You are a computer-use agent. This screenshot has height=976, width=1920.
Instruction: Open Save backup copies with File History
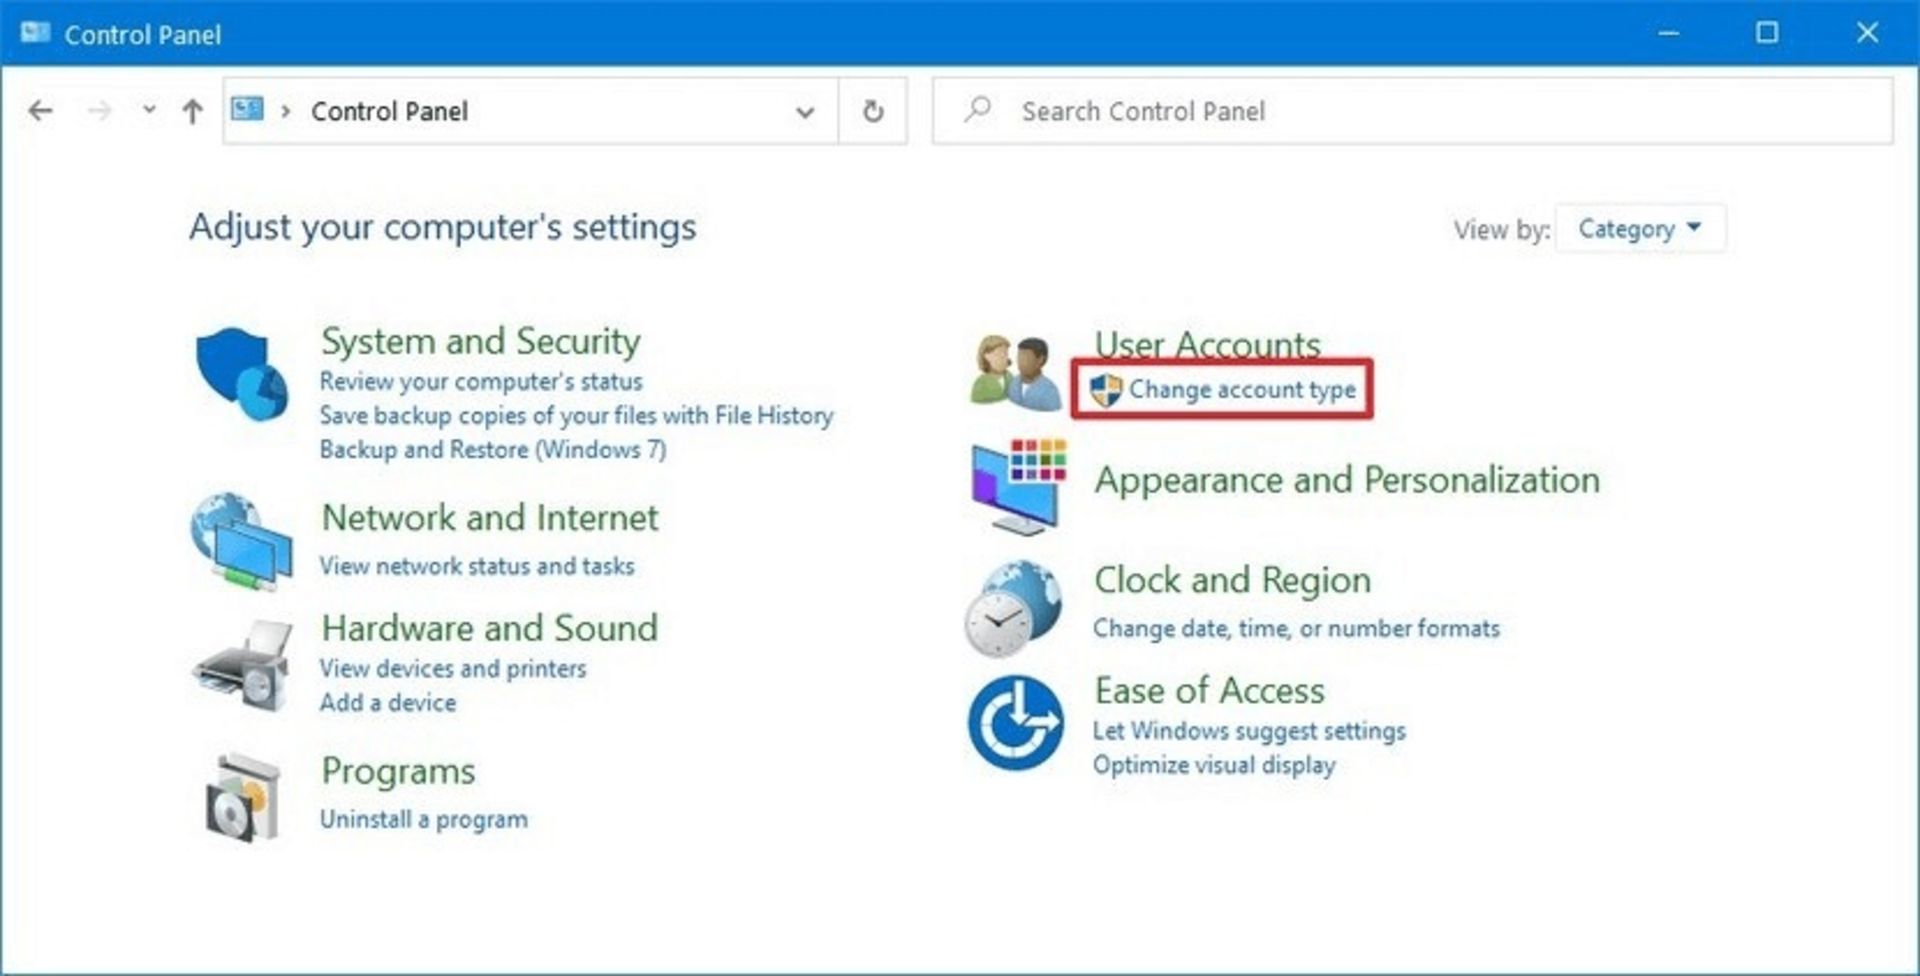[x=576, y=415]
